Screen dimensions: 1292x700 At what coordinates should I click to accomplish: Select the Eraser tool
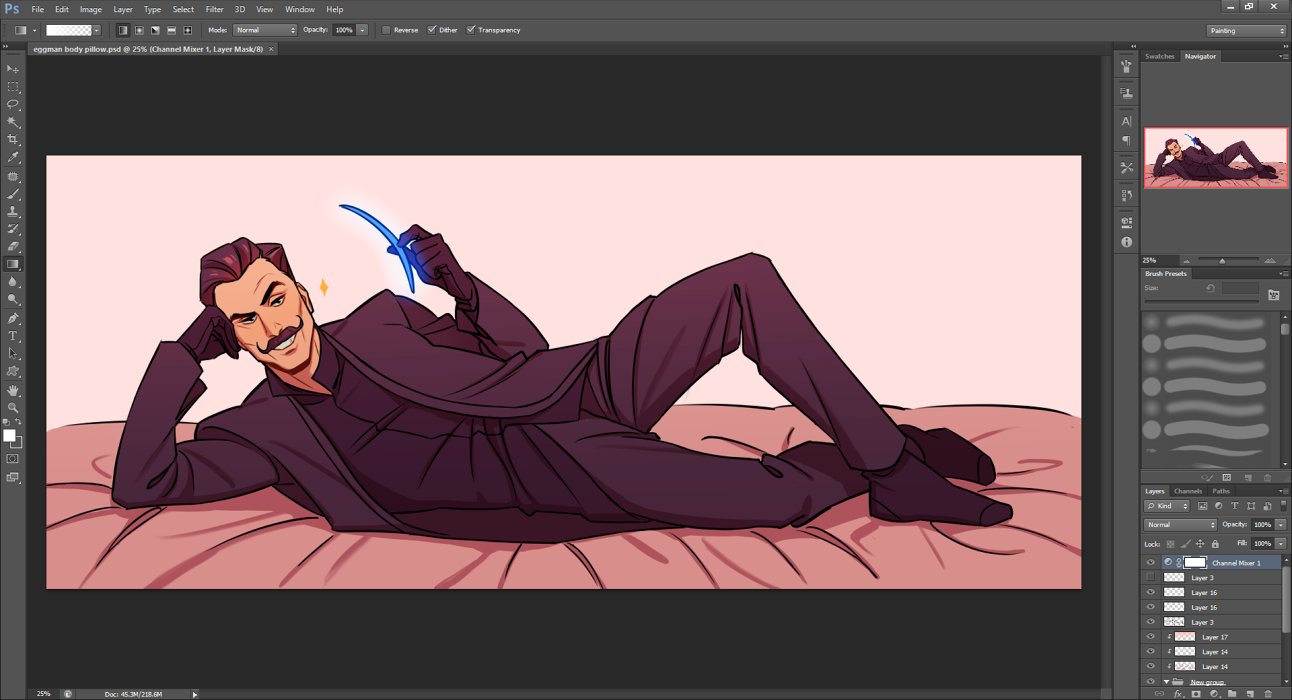(13, 247)
